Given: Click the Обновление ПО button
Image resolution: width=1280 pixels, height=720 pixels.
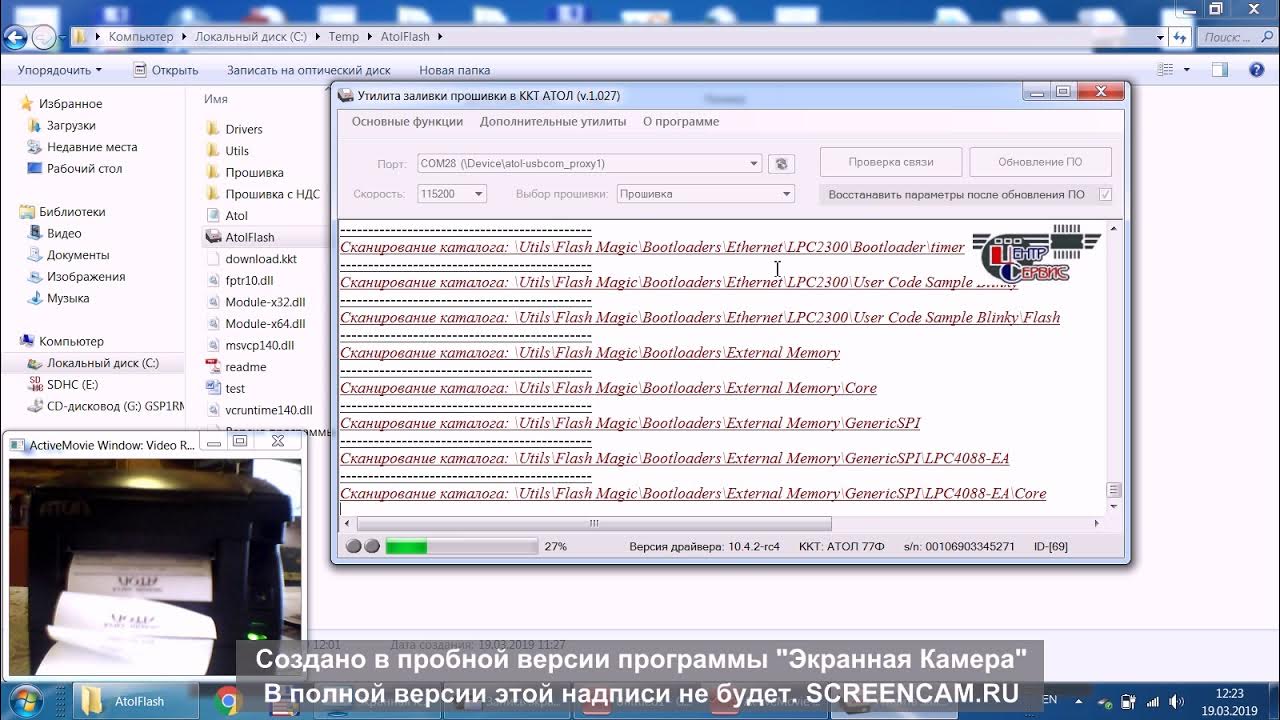Looking at the screenshot, I should tap(1040, 162).
